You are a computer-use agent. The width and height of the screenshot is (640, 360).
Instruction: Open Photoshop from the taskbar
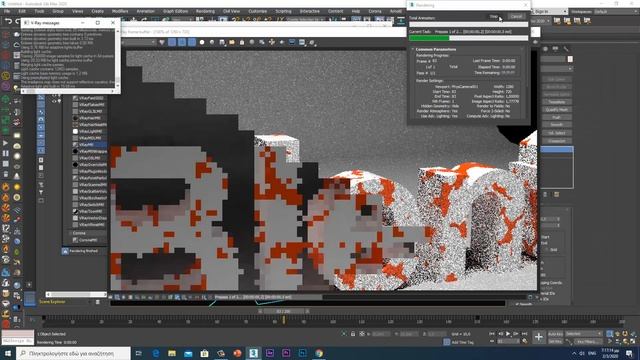302,353
